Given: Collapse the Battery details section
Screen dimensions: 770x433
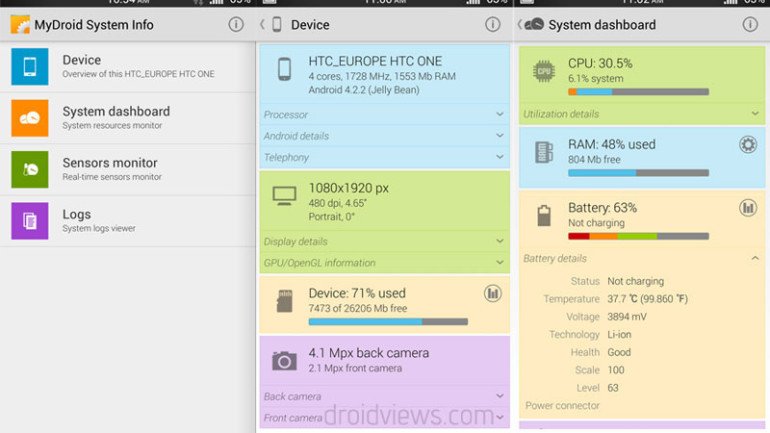Looking at the screenshot, I should (642, 258).
